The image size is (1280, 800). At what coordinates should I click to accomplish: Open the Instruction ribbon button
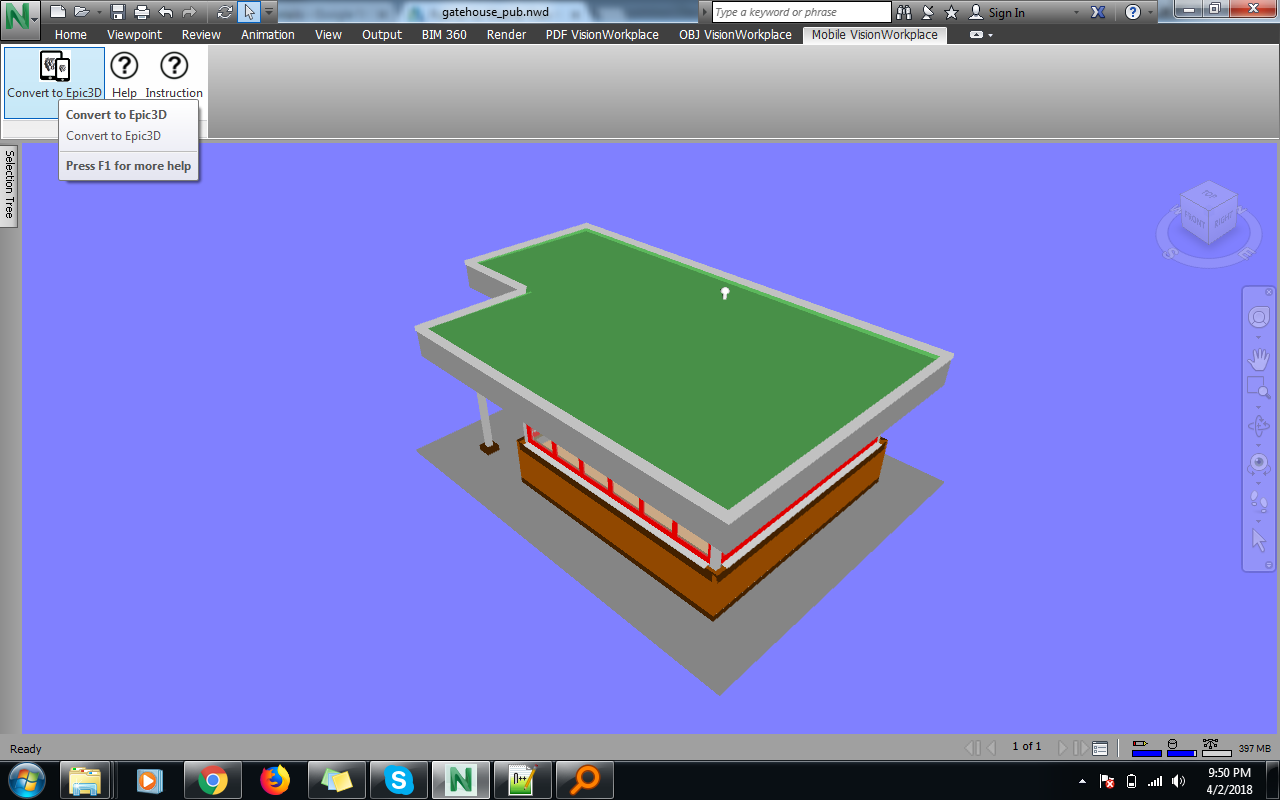(x=174, y=74)
